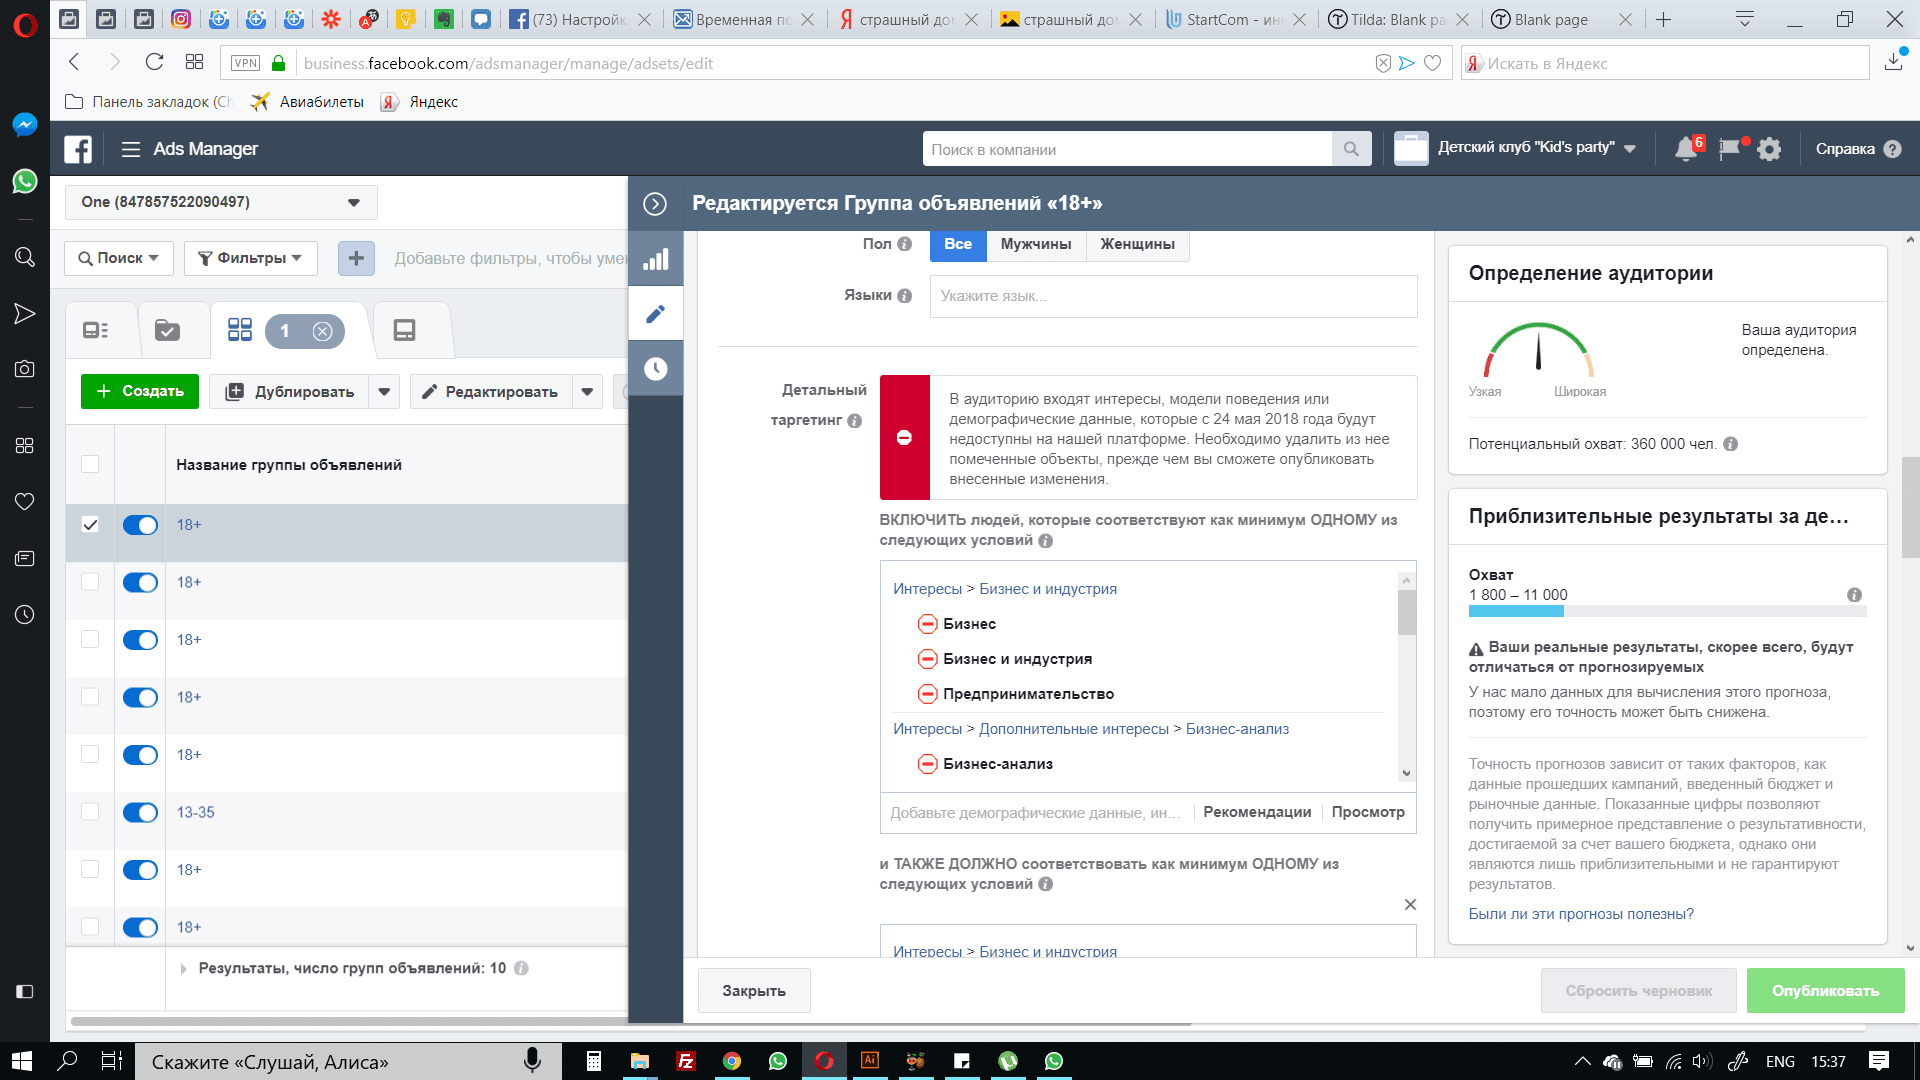The height and width of the screenshot is (1080, 1920).
Task: Open the ad sets grid tab
Action: pyautogui.click(x=240, y=330)
